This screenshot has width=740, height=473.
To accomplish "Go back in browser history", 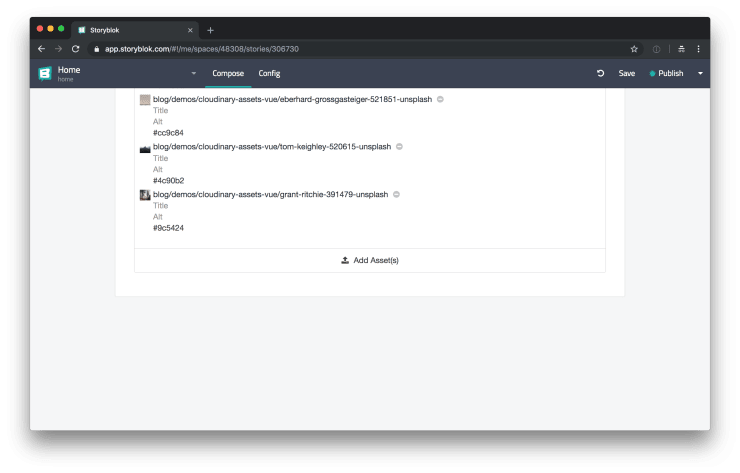I will tap(42, 49).
